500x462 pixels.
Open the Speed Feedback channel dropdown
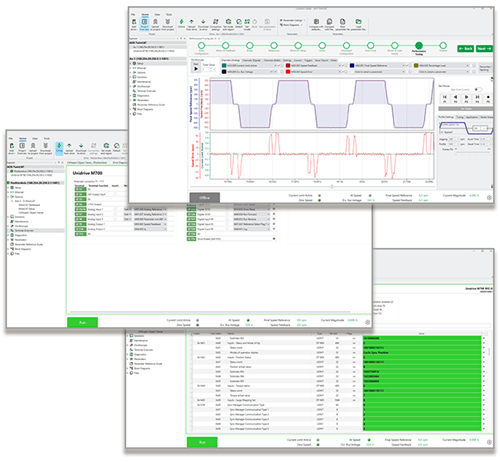coord(340,66)
